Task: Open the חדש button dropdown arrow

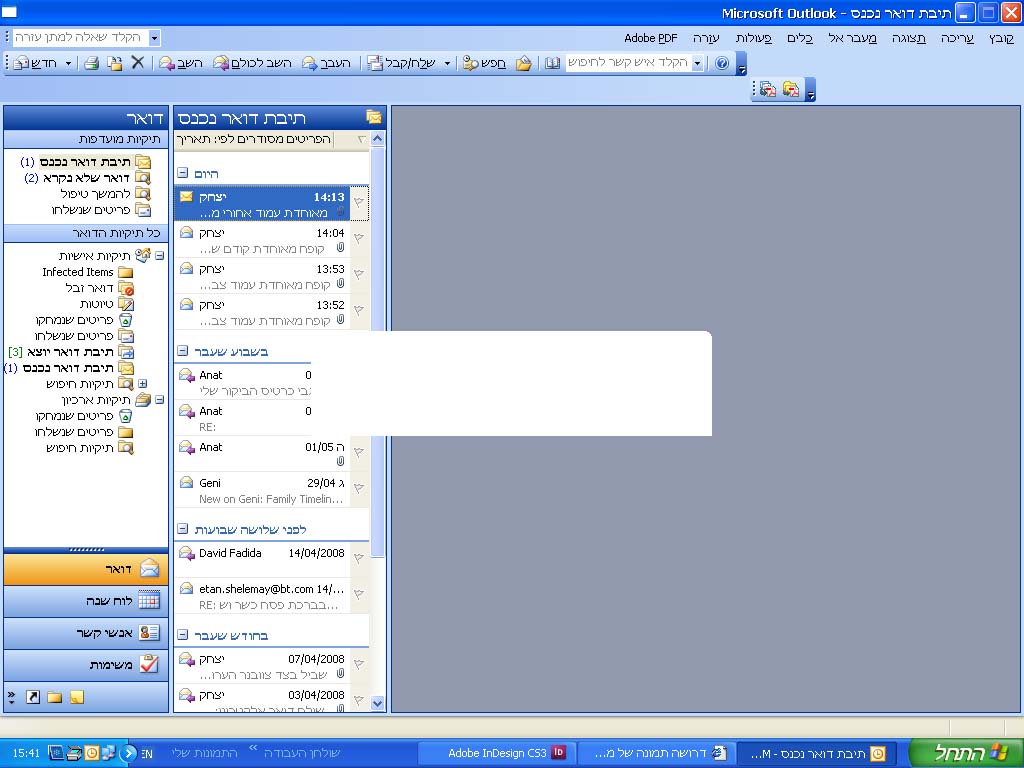Action: coord(68,63)
